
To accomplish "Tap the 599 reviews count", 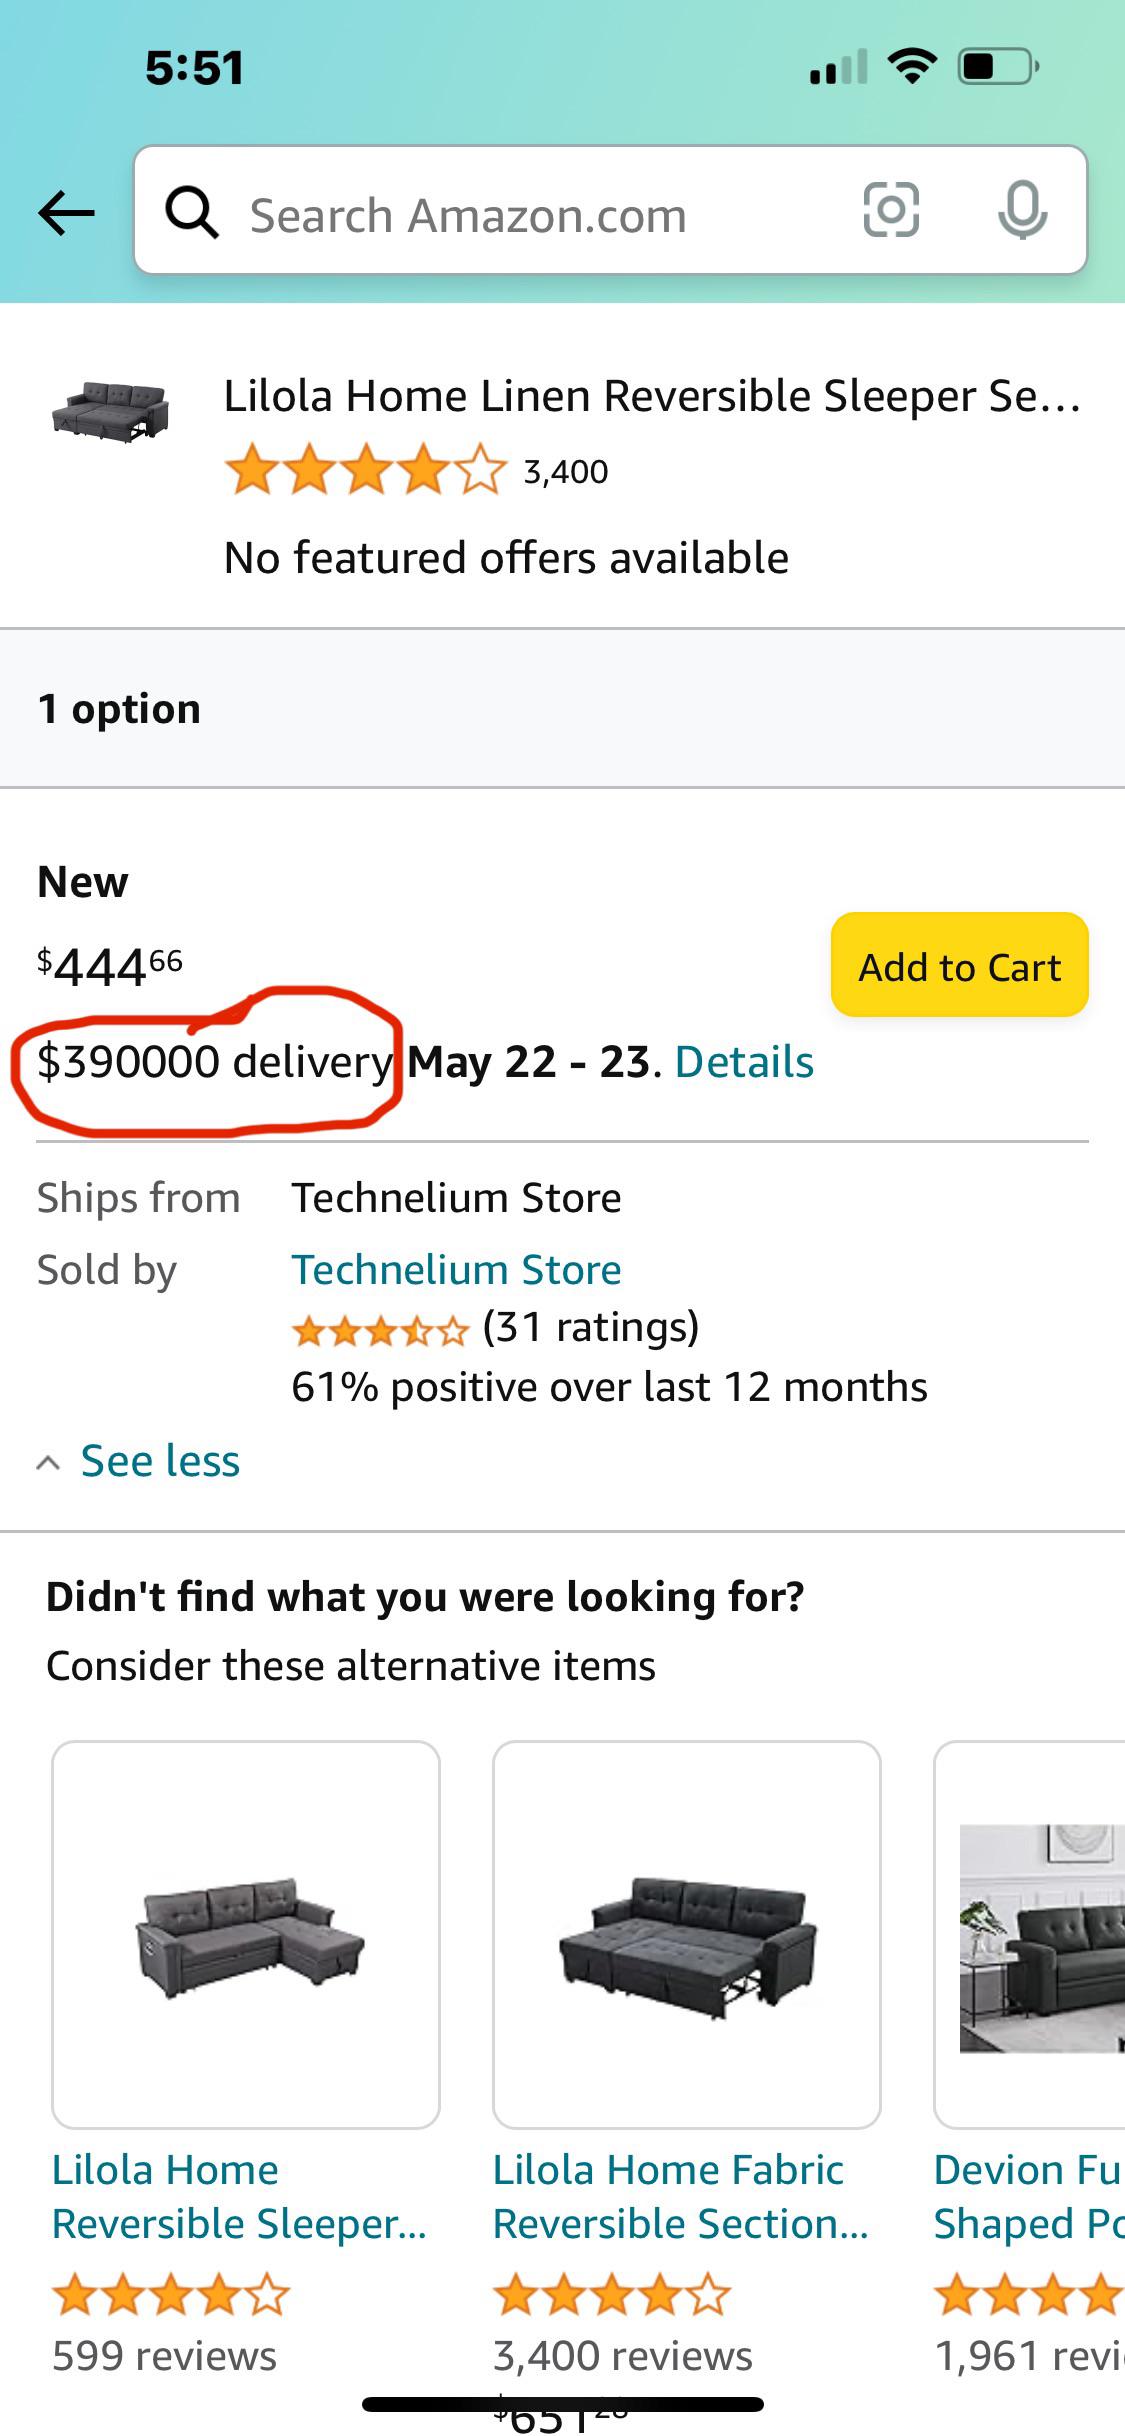I will [163, 2354].
